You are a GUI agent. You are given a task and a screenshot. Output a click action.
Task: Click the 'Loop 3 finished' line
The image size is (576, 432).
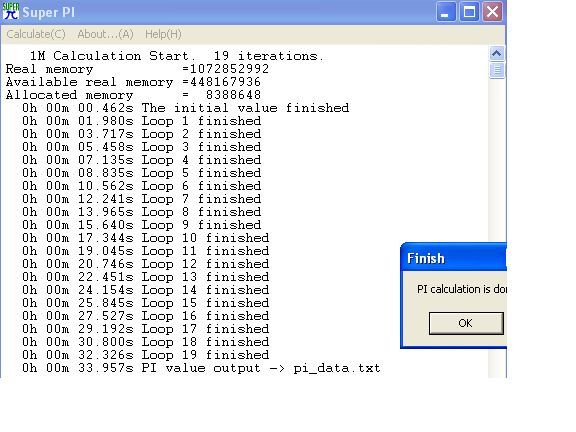tap(141, 147)
